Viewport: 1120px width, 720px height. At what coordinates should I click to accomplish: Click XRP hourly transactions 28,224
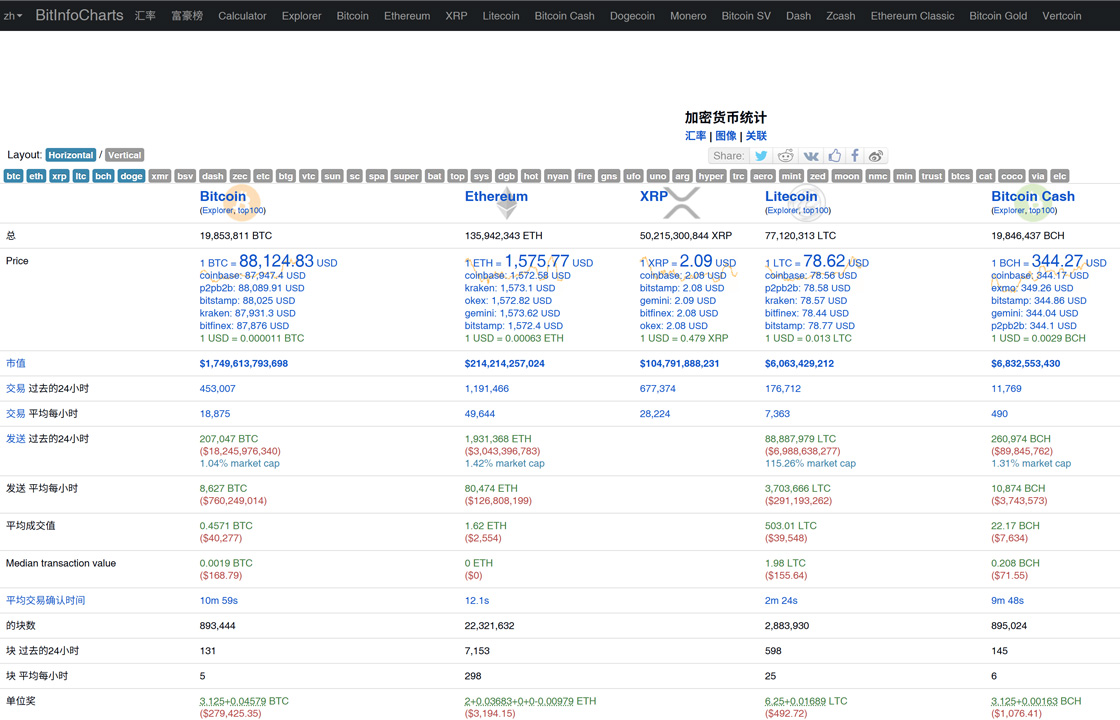click(x=655, y=414)
